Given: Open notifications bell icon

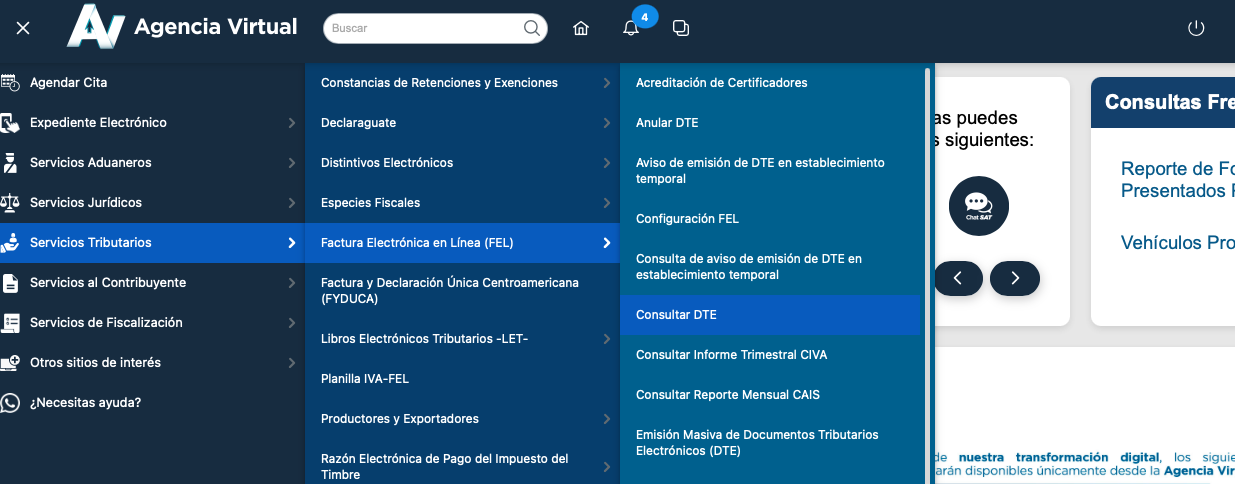Looking at the screenshot, I should tap(631, 29).
